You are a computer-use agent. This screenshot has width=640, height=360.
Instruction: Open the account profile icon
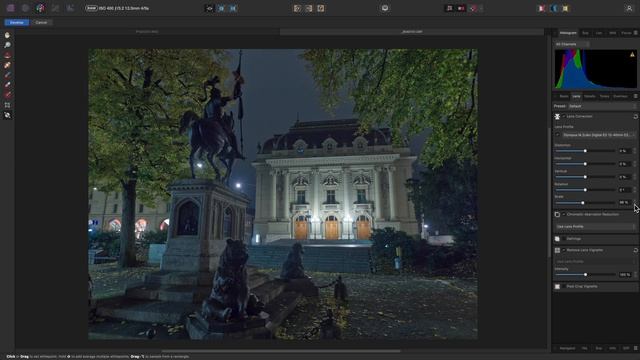point(629,8)
